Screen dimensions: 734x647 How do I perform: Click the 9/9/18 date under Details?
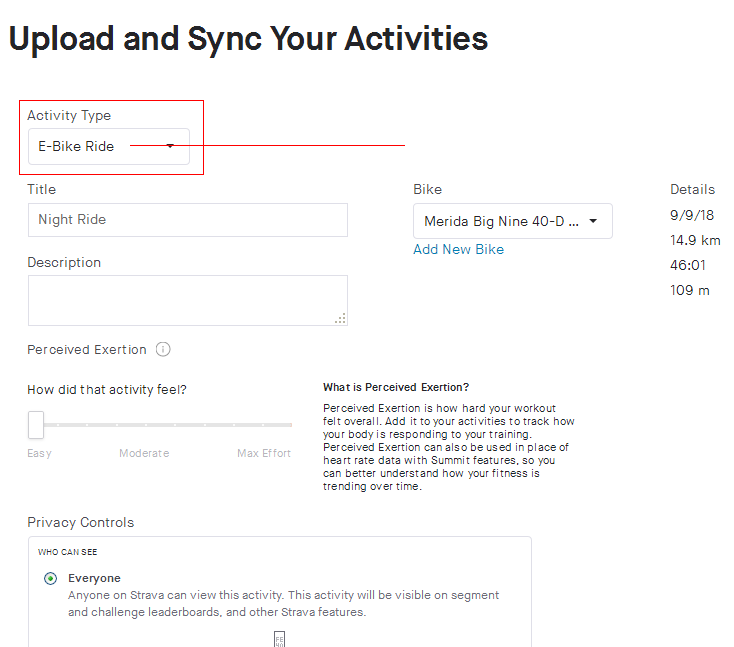coord(692,215)
